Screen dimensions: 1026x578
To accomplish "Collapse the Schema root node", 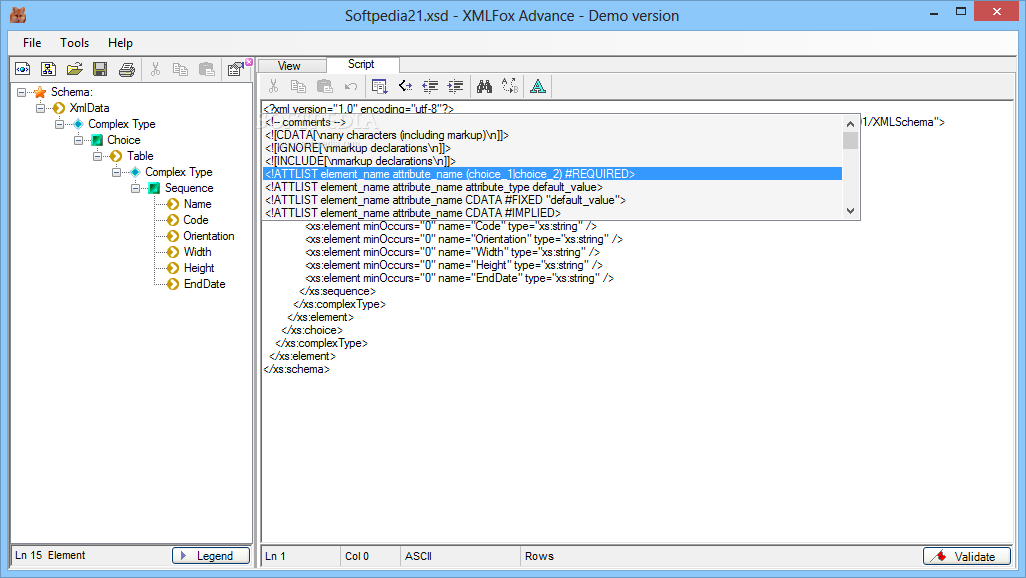I will [22, 92].
